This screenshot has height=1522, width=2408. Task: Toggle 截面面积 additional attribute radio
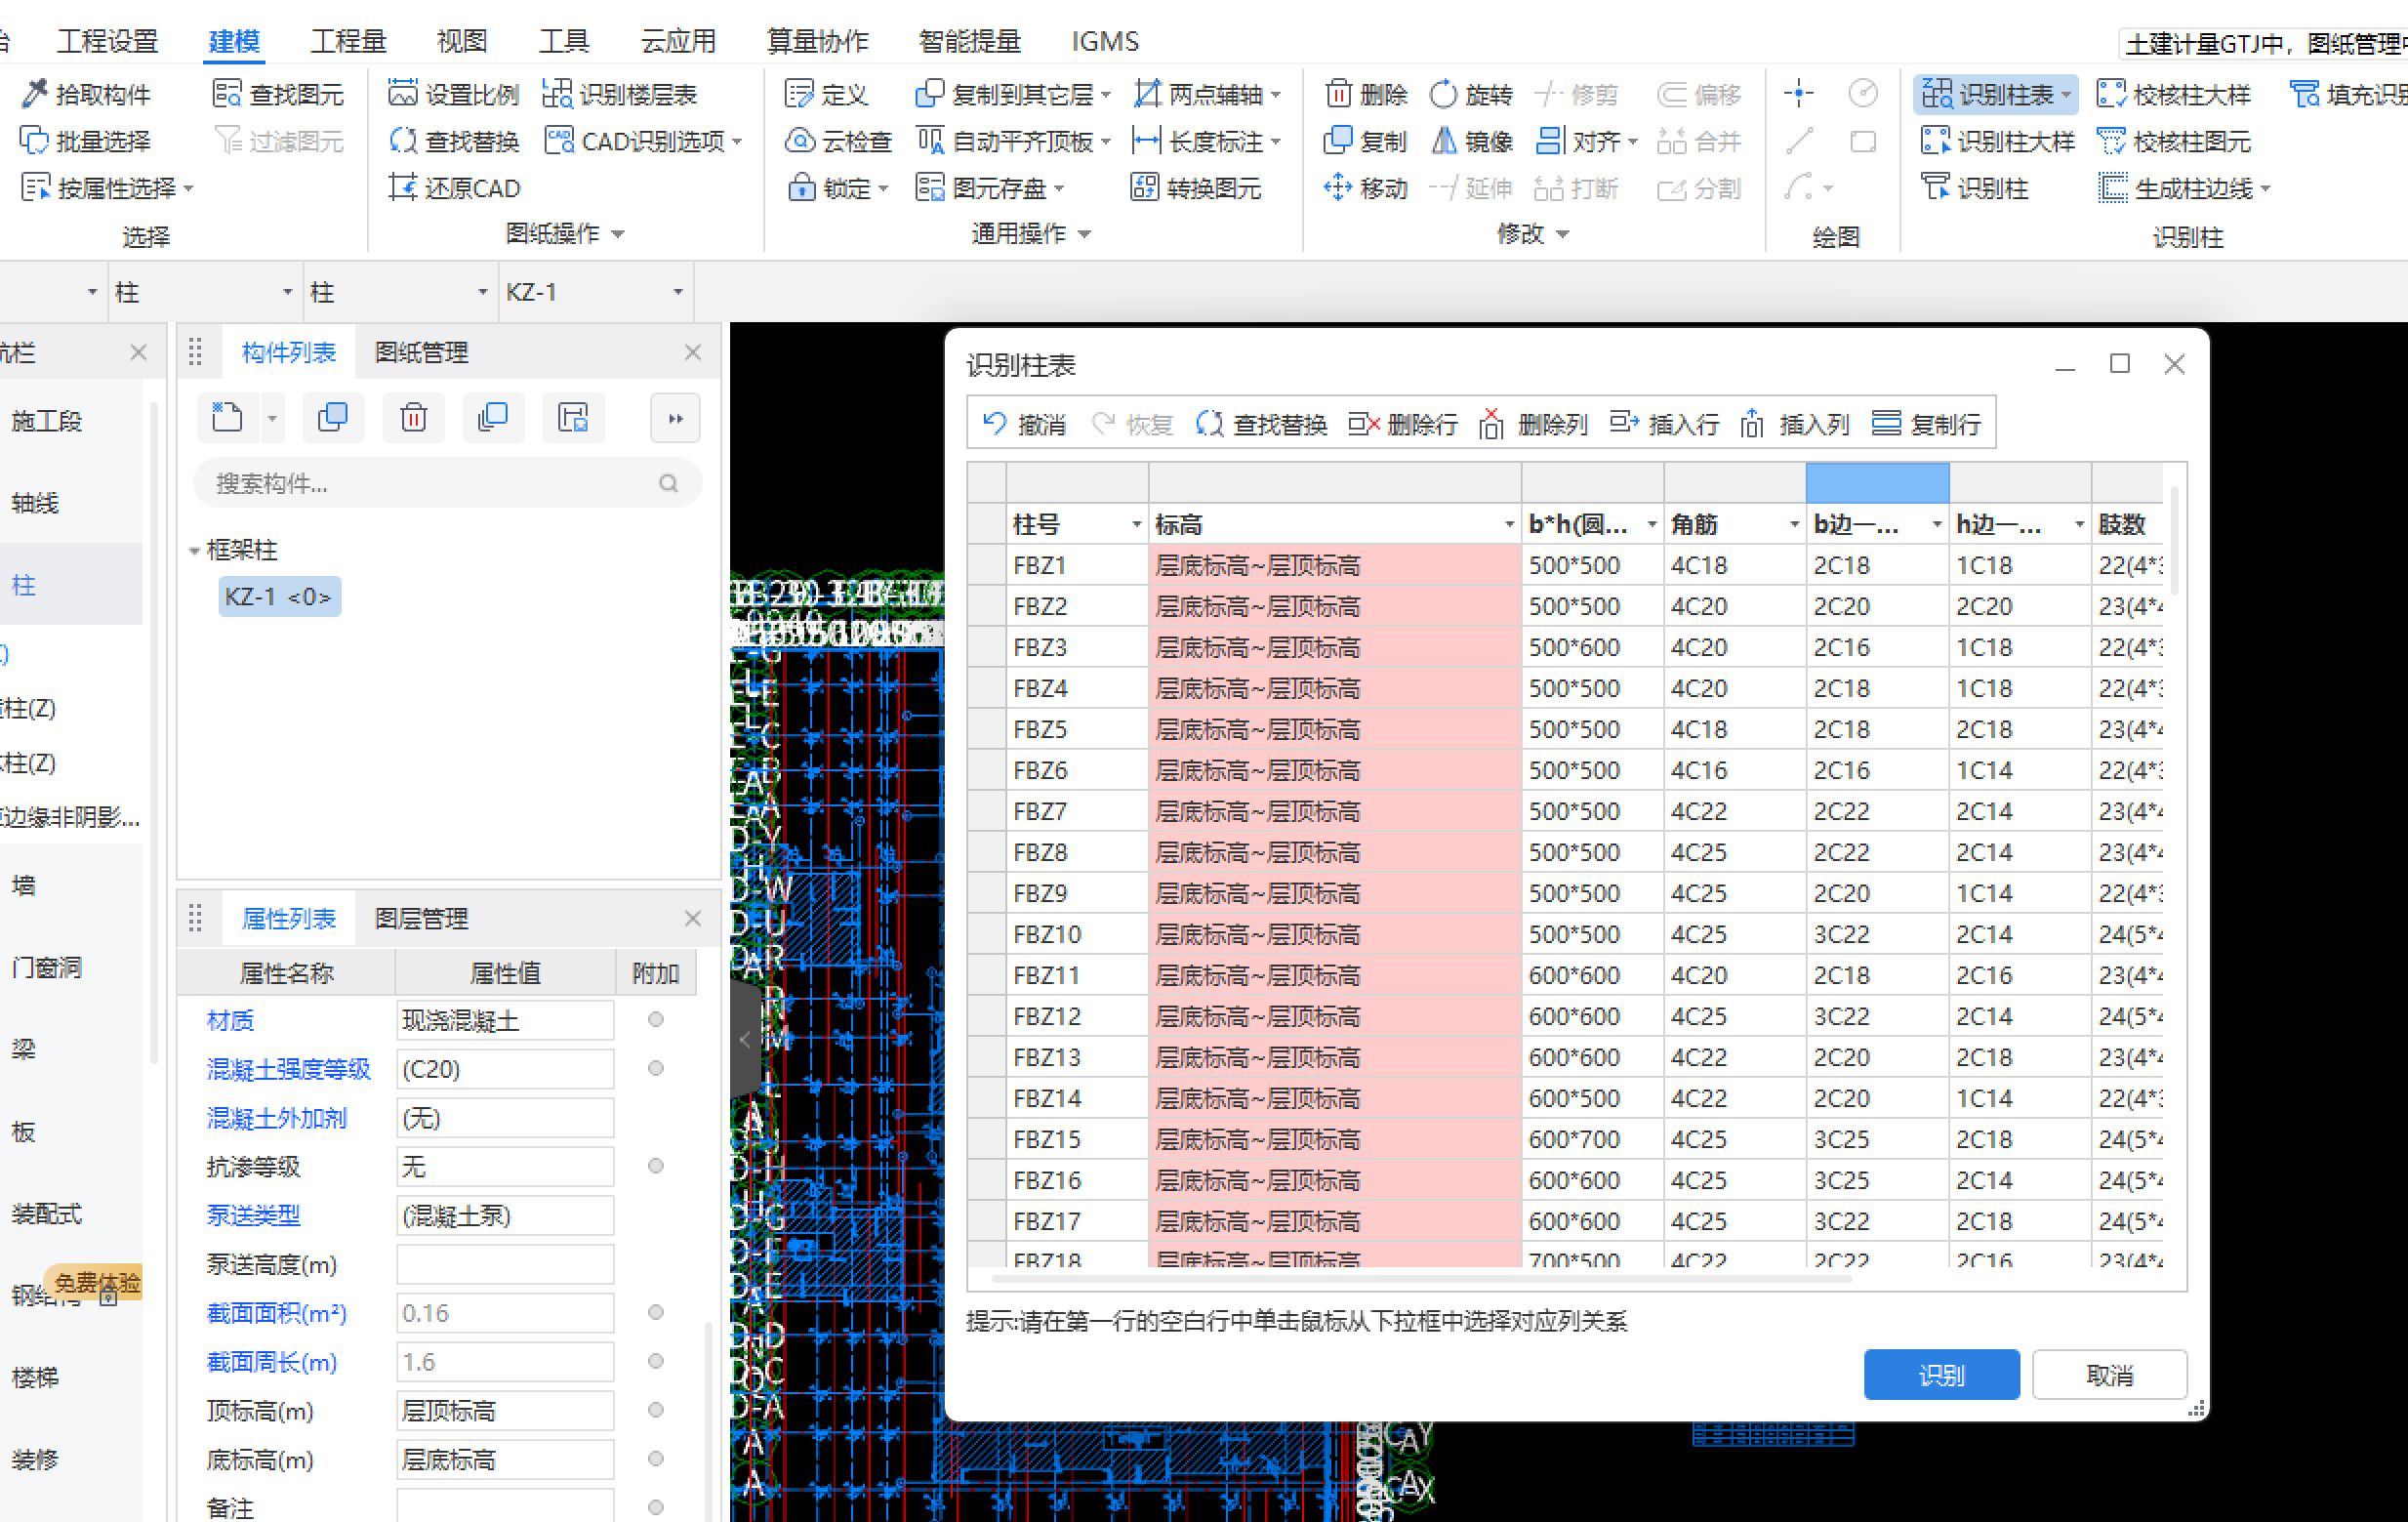656,1312
